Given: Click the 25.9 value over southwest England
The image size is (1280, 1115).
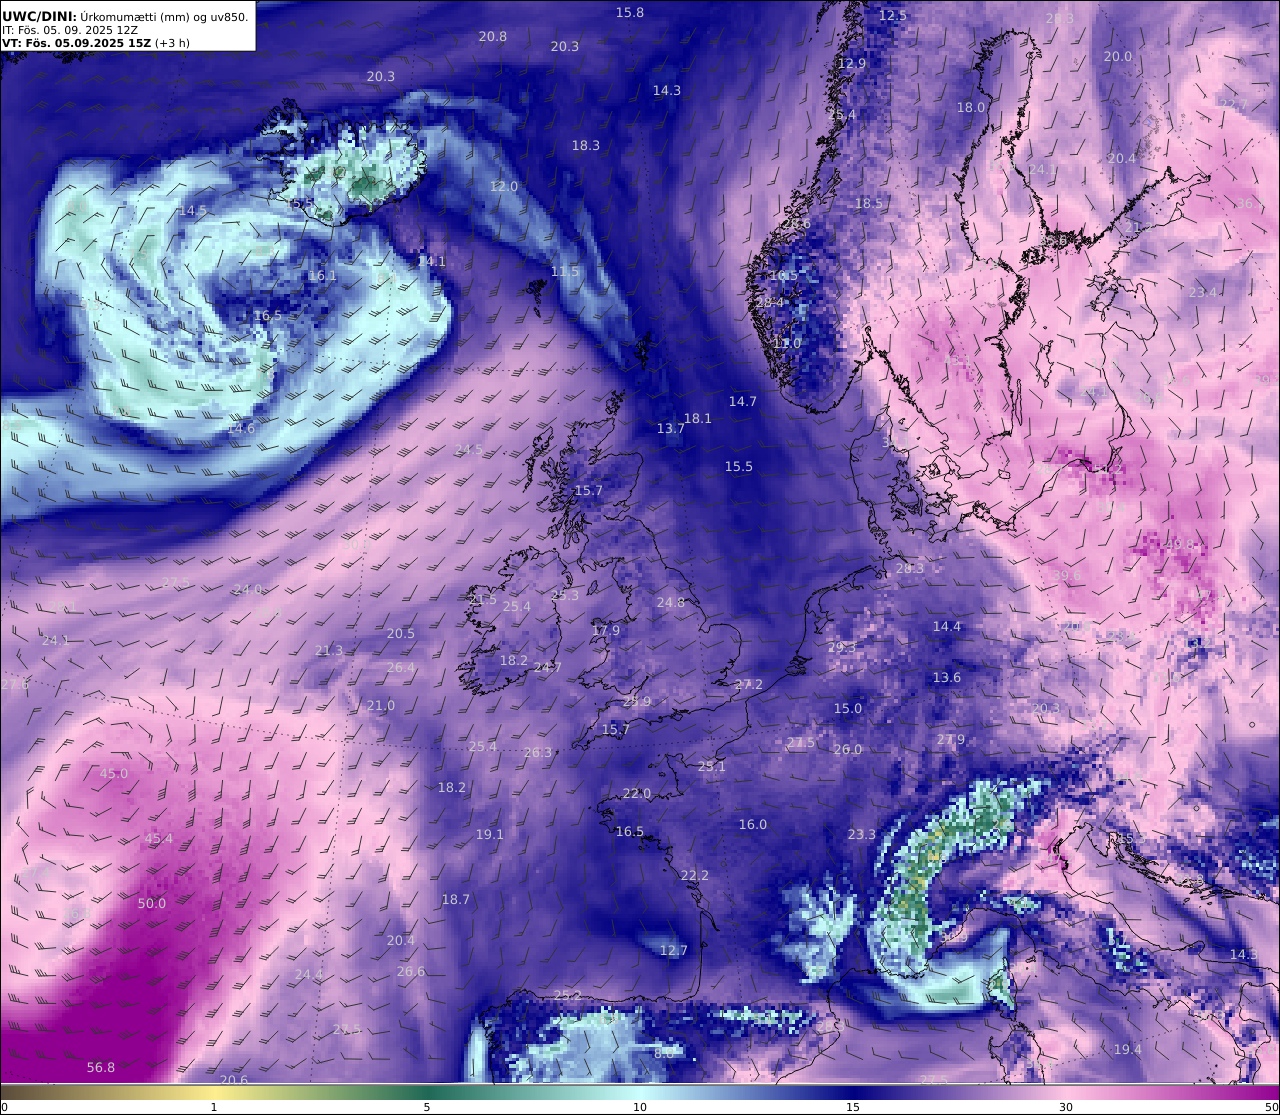Looking at the screenshot, I should 637,703.
